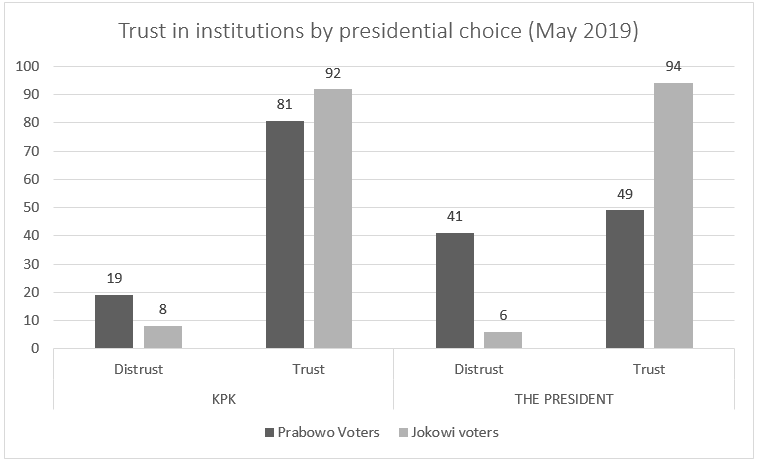Click the Trust label under THE PRESIDENT
Image resolution: width=758 pixels, height=464 pixels.
coord(649,369)
